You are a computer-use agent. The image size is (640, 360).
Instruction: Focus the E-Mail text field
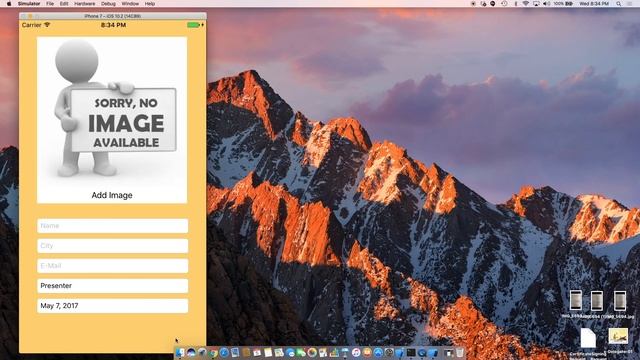113,266
